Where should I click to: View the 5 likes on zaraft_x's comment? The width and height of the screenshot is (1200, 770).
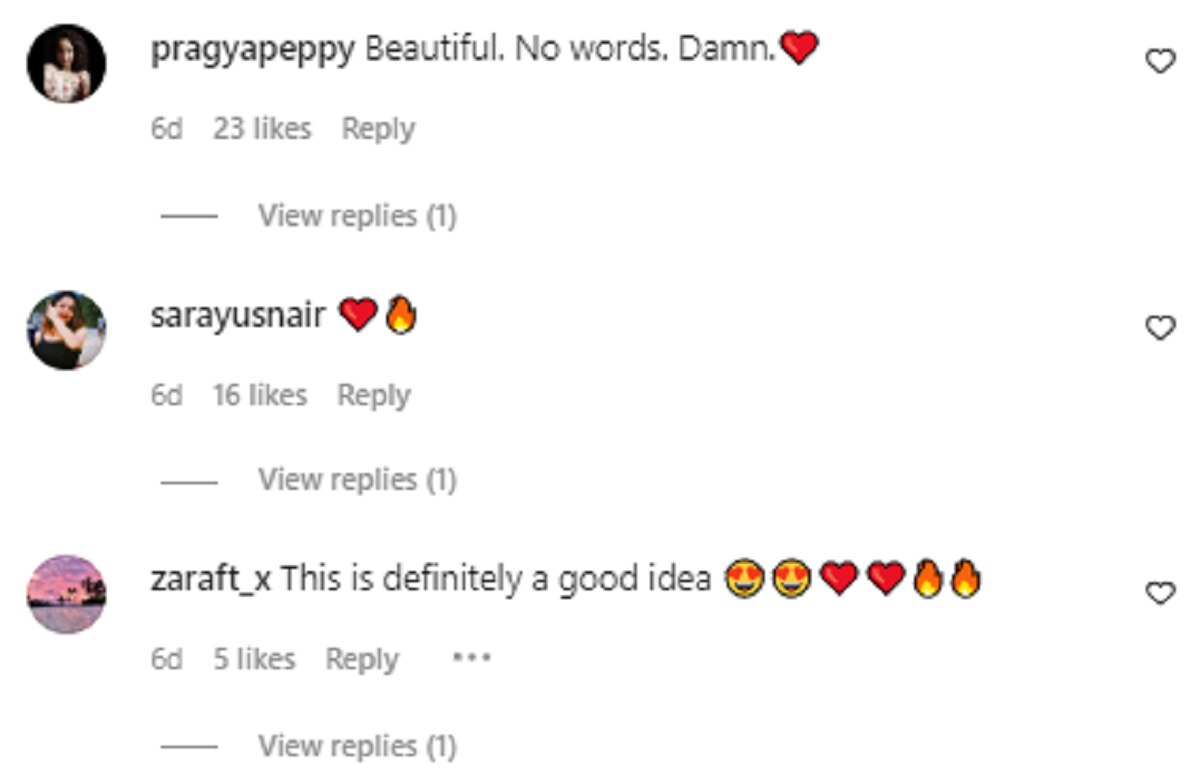pyautogui.click(x=254, y=660)
